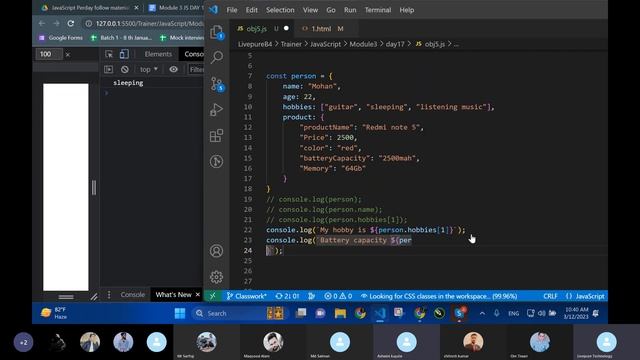Screen dimensions: 640x360
Task: Select the Console tab in DevTools drawer
Action: (x=133, y=294)
